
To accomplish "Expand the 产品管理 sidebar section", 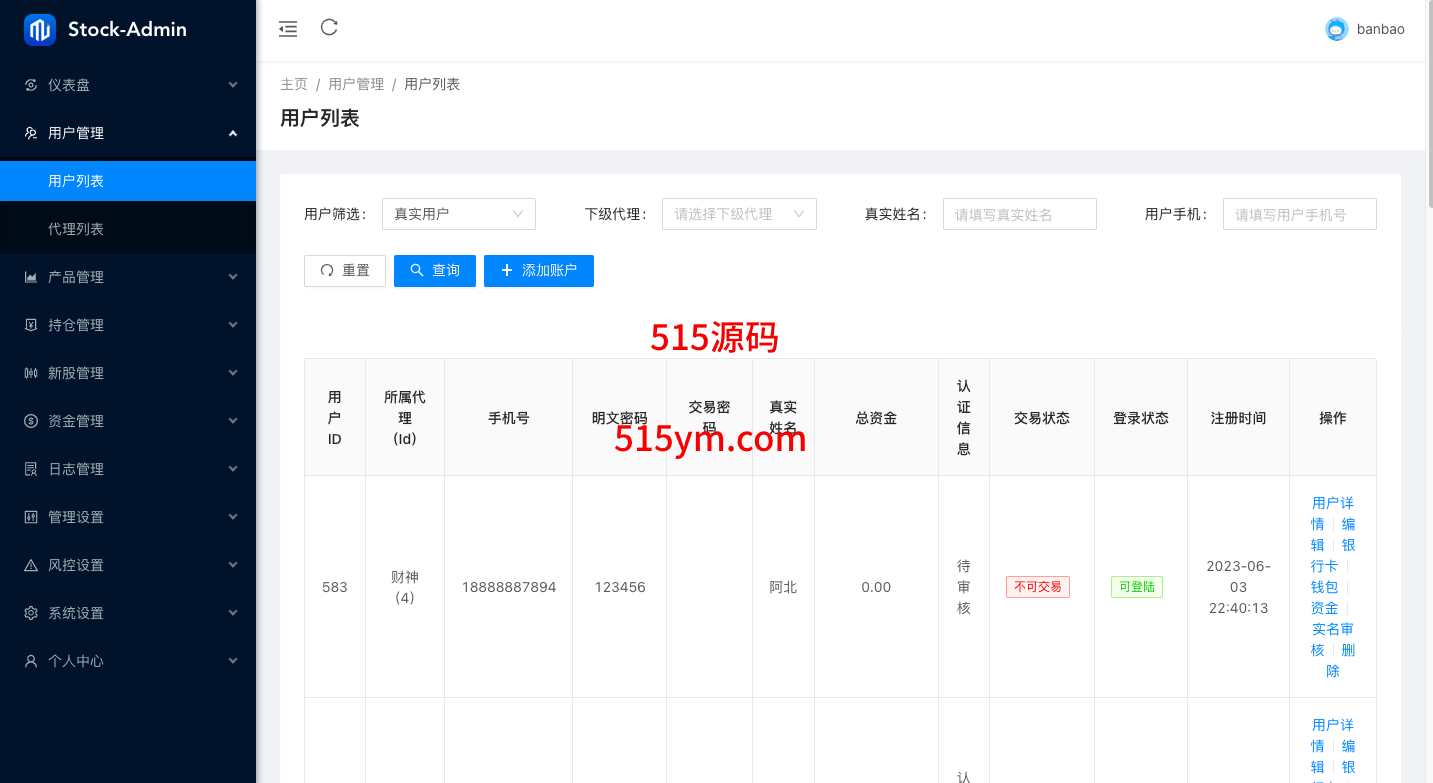I will (128, 277).
